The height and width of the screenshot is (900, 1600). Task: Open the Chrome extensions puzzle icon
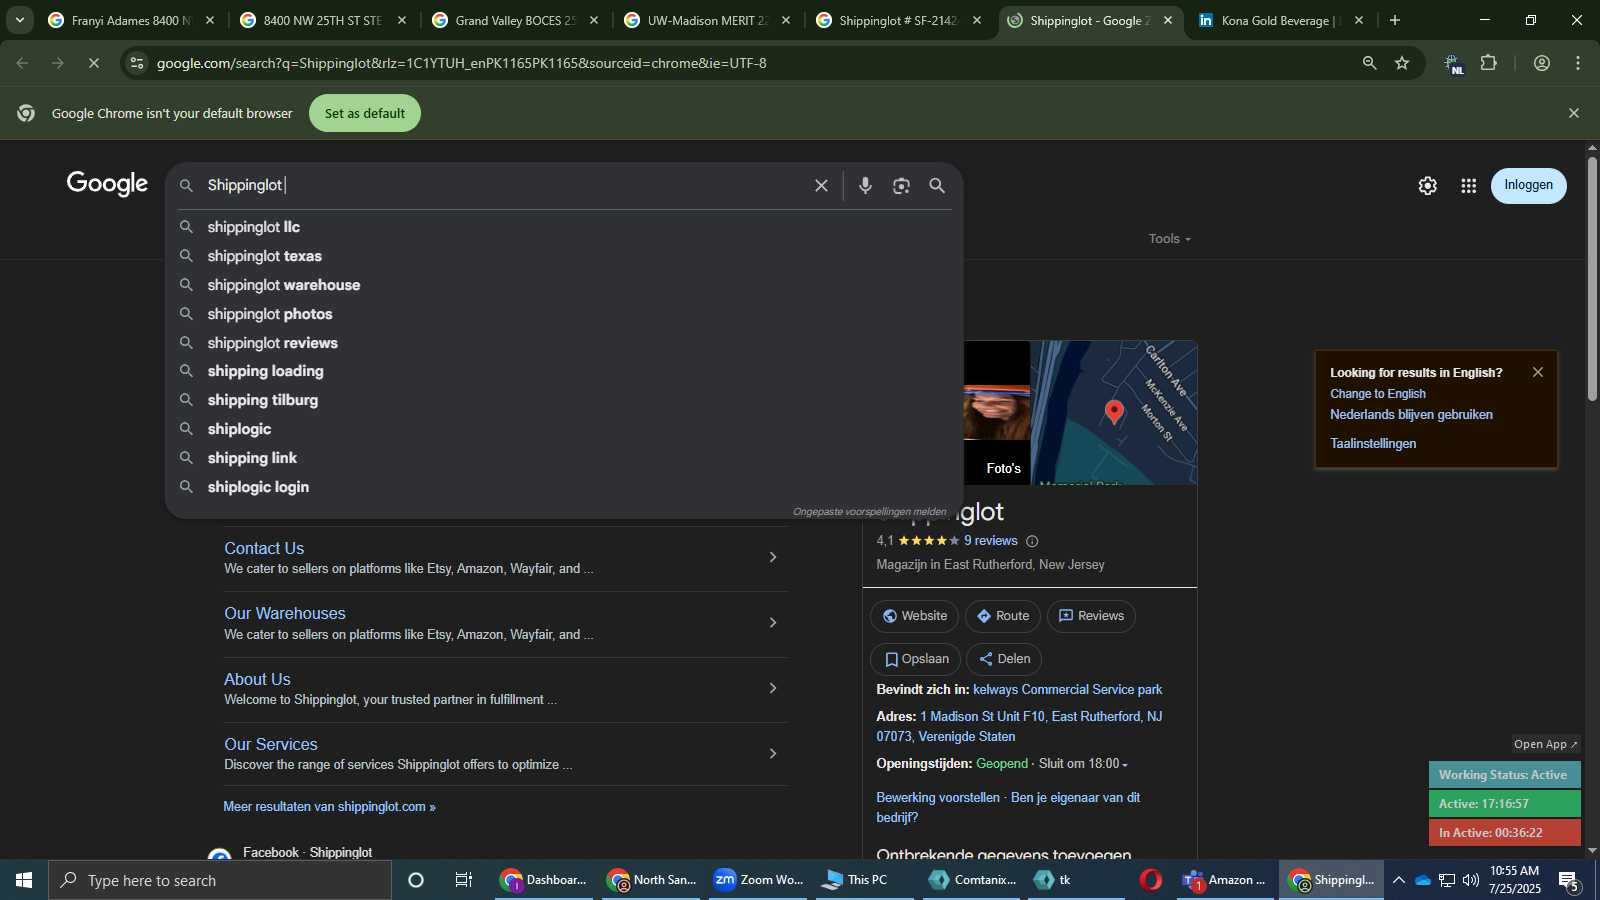[1489, 63]
